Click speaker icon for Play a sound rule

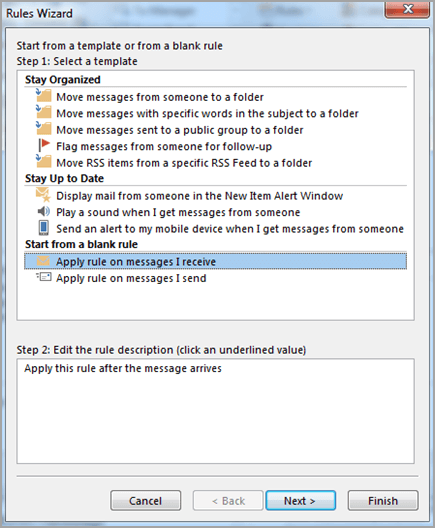click(x=43, y=211)
